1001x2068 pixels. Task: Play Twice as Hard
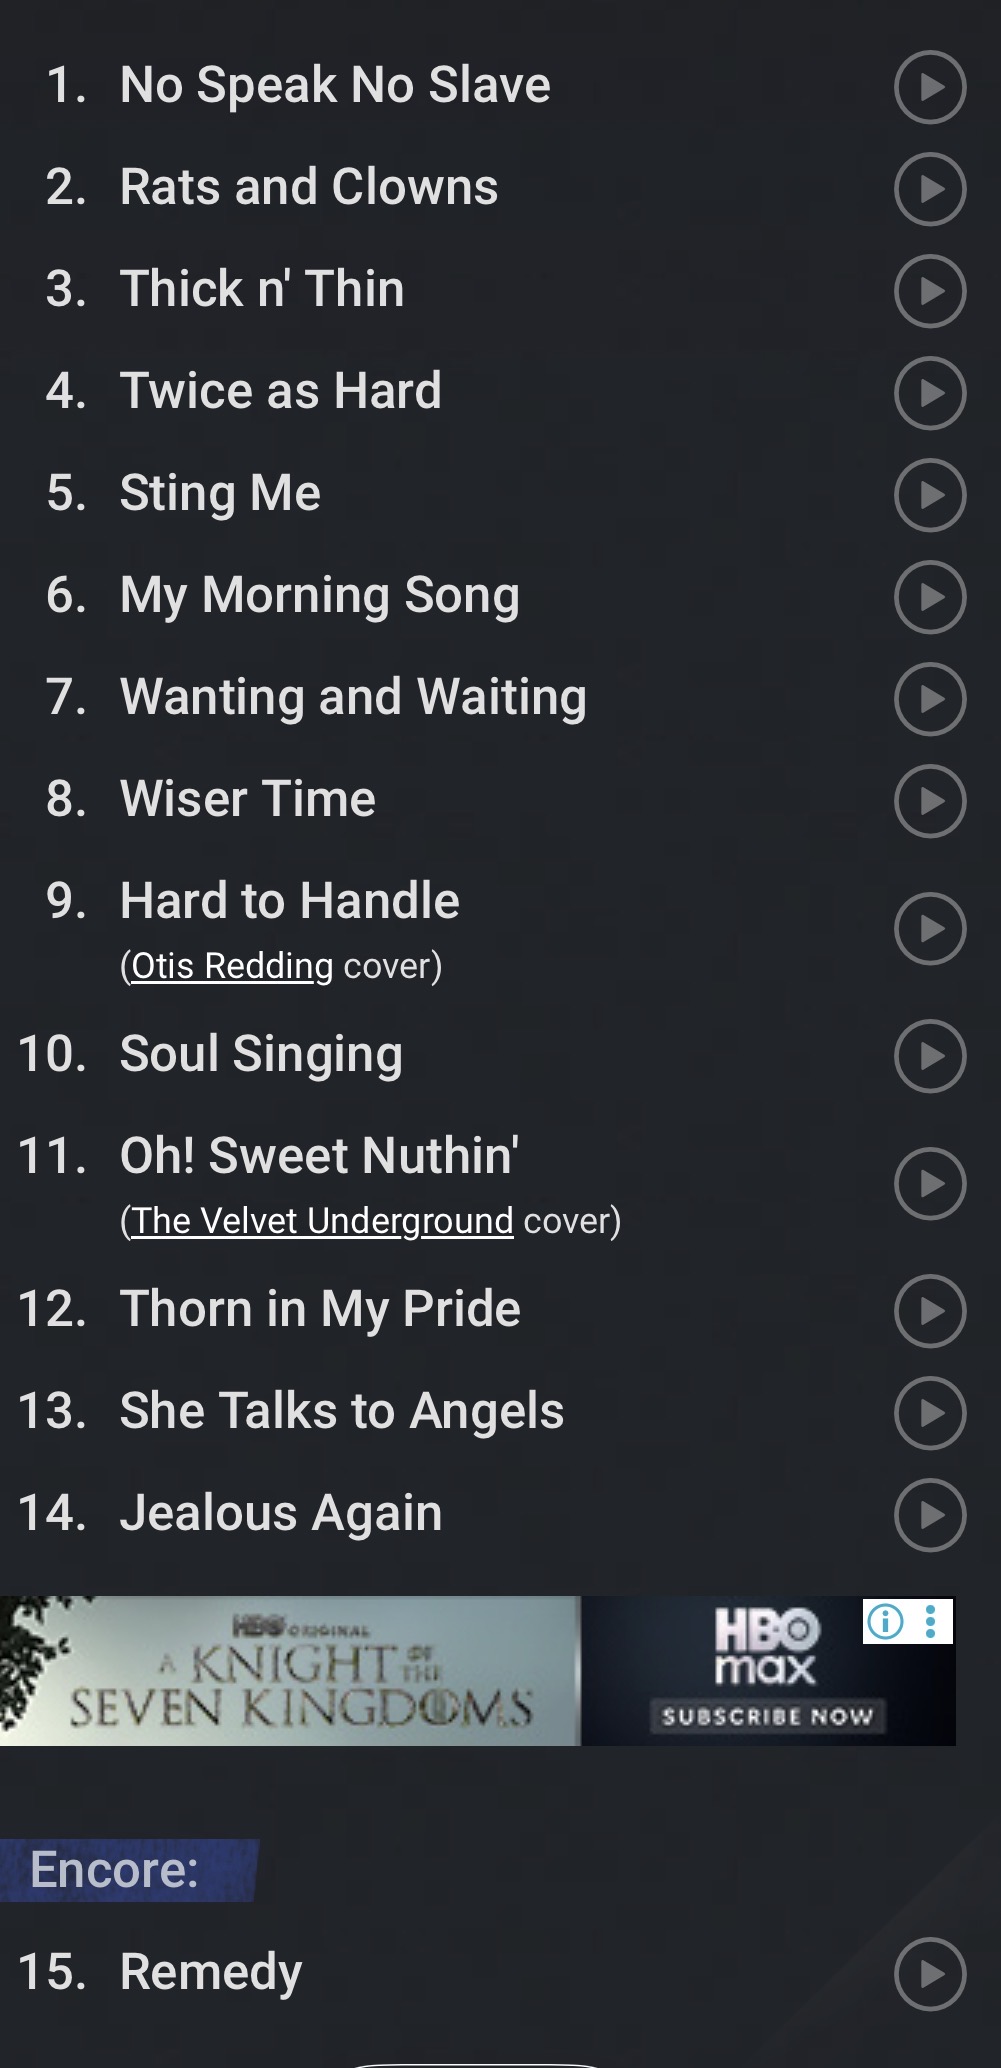coord(929,393)
